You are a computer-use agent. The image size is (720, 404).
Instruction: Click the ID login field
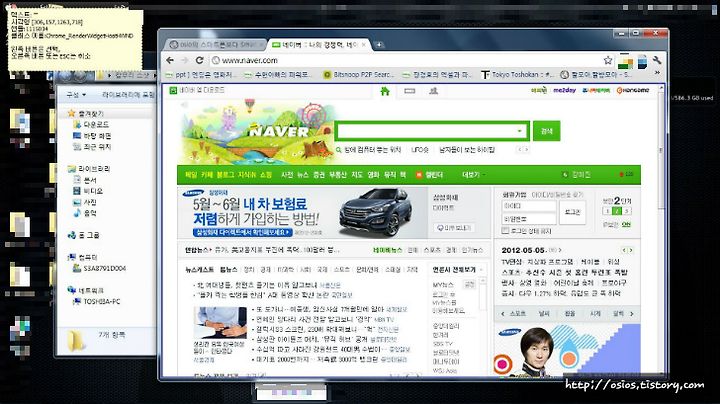[529, 206]
